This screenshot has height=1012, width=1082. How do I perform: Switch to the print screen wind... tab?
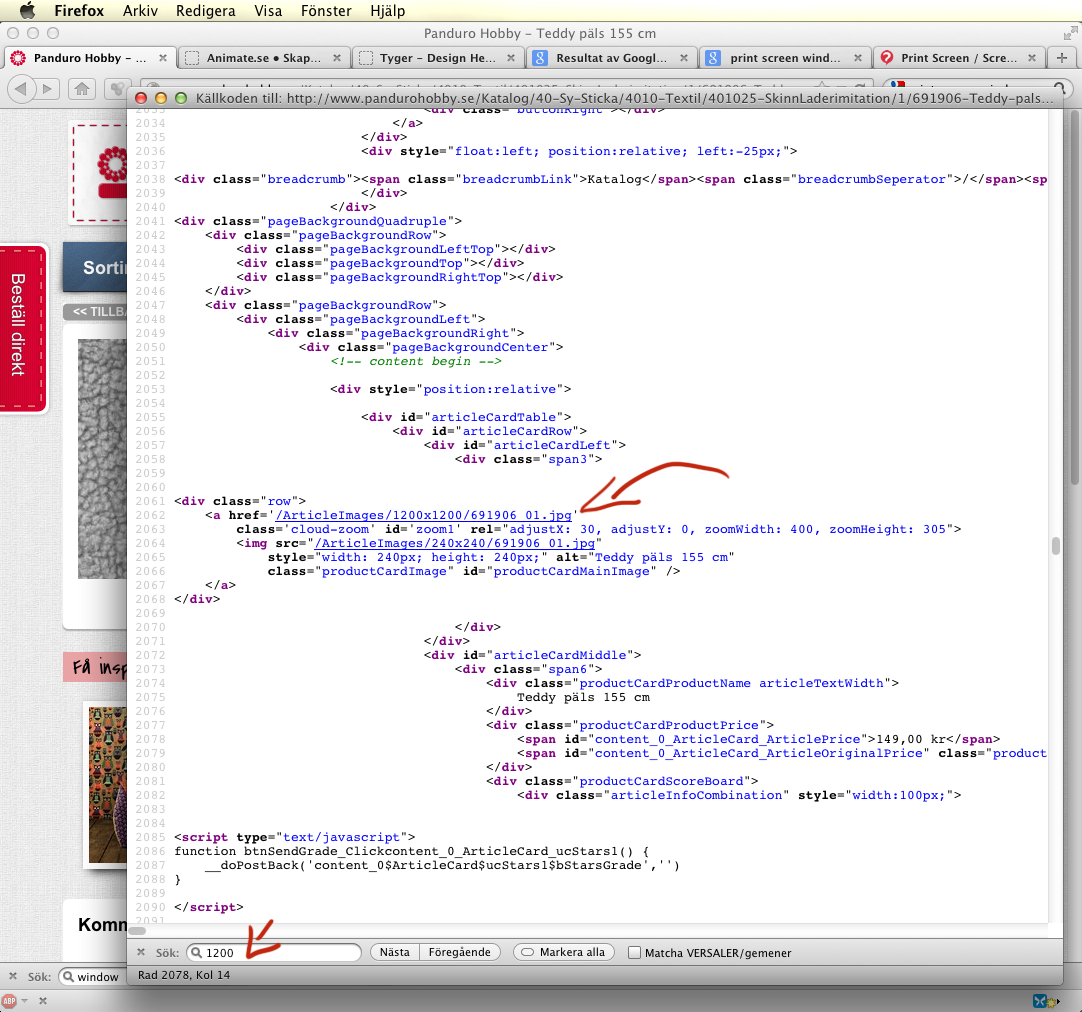[785, 58]
